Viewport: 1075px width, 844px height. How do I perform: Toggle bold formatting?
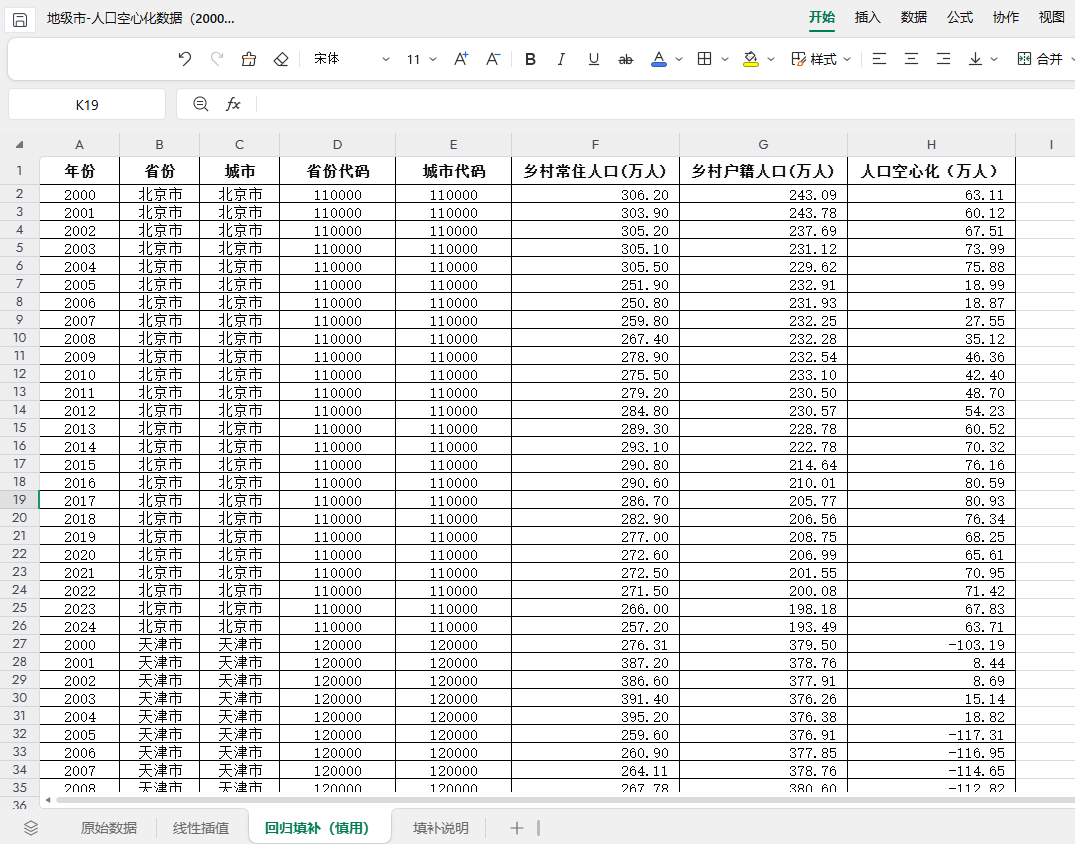[x=530, y=59]
